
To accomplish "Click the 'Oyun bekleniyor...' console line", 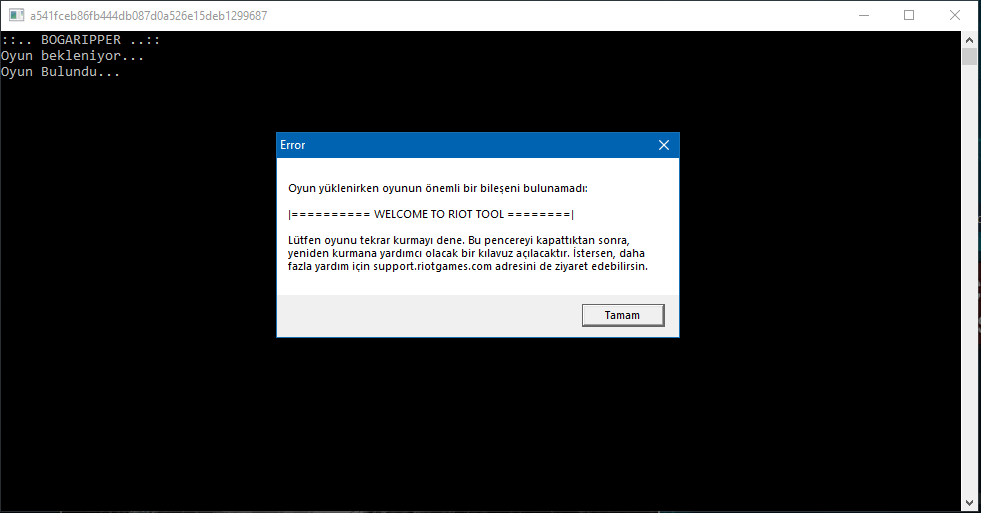I will [x=72, y=56].
